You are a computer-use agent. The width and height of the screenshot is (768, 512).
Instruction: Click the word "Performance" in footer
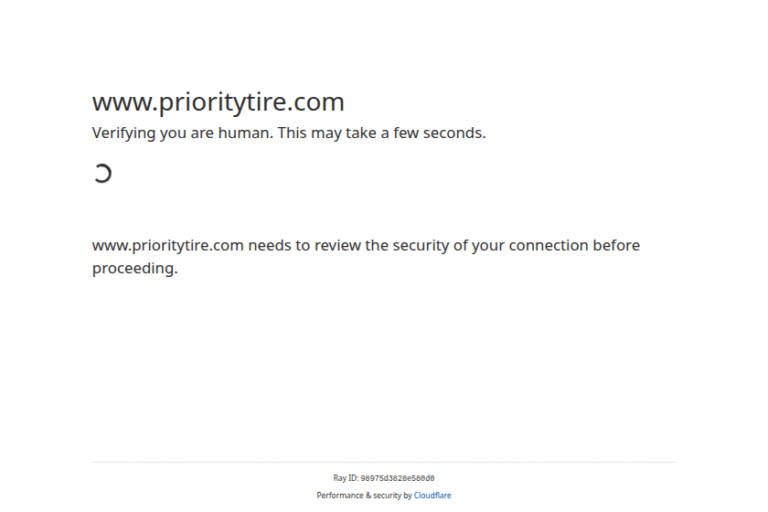pyautogui.click(x=340, y=495)
